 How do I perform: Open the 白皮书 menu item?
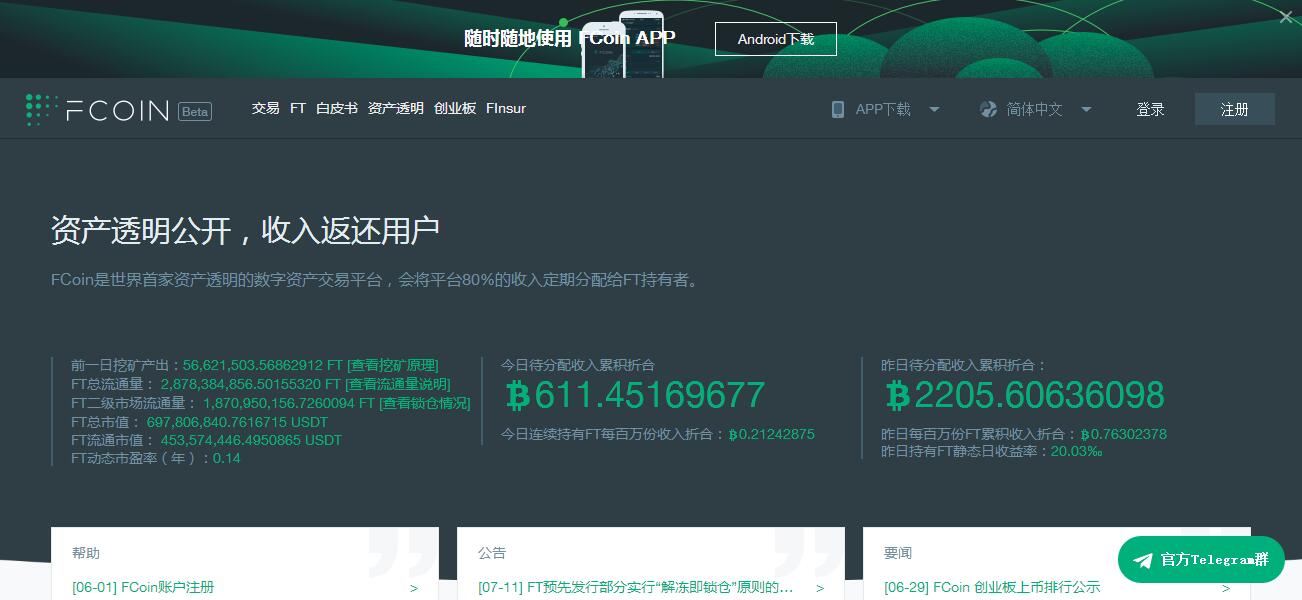[x=337, y=108]
